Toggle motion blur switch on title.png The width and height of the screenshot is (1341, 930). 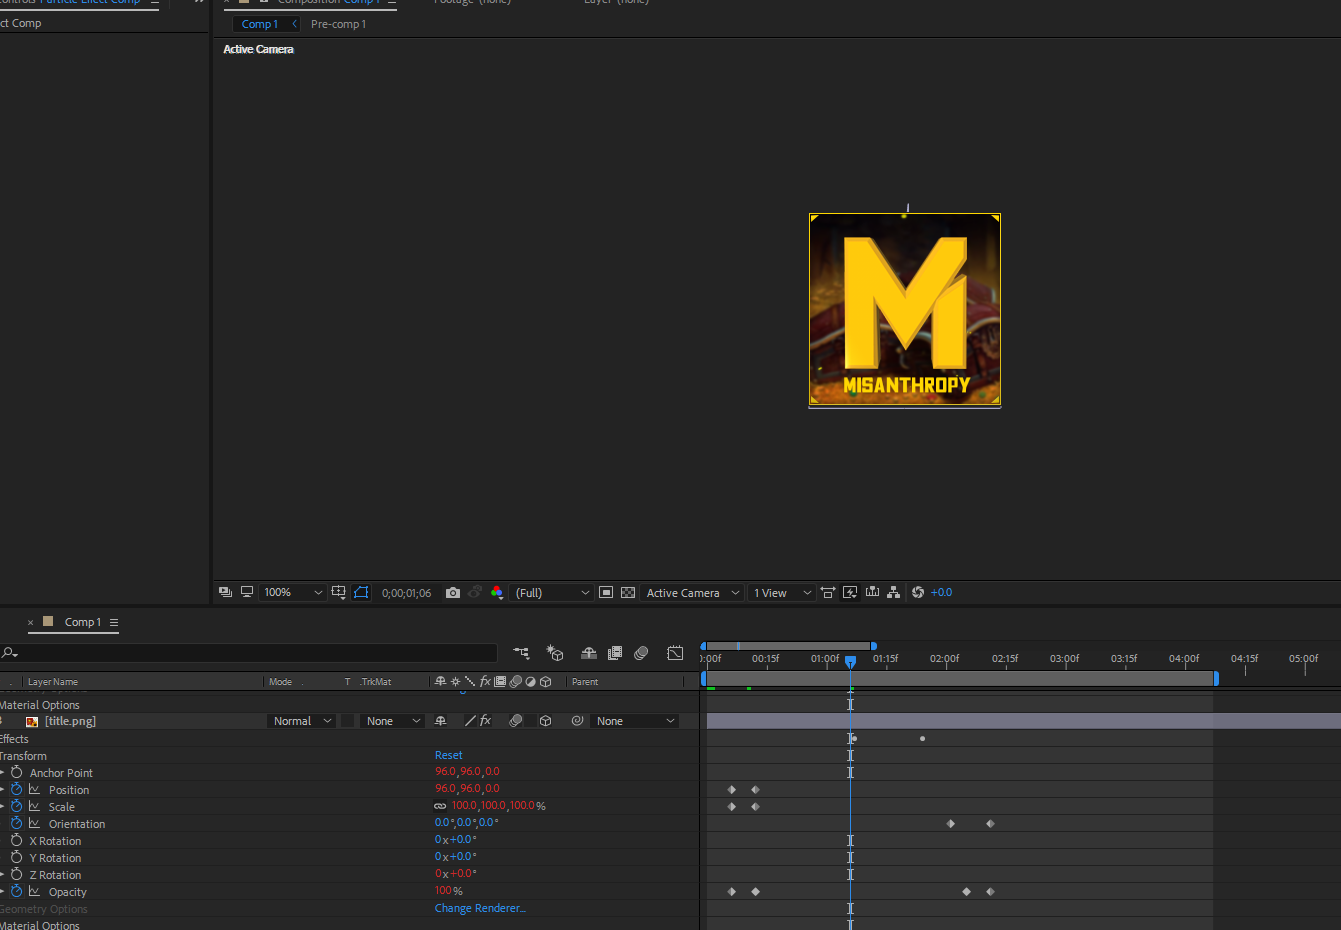point(516,721)
